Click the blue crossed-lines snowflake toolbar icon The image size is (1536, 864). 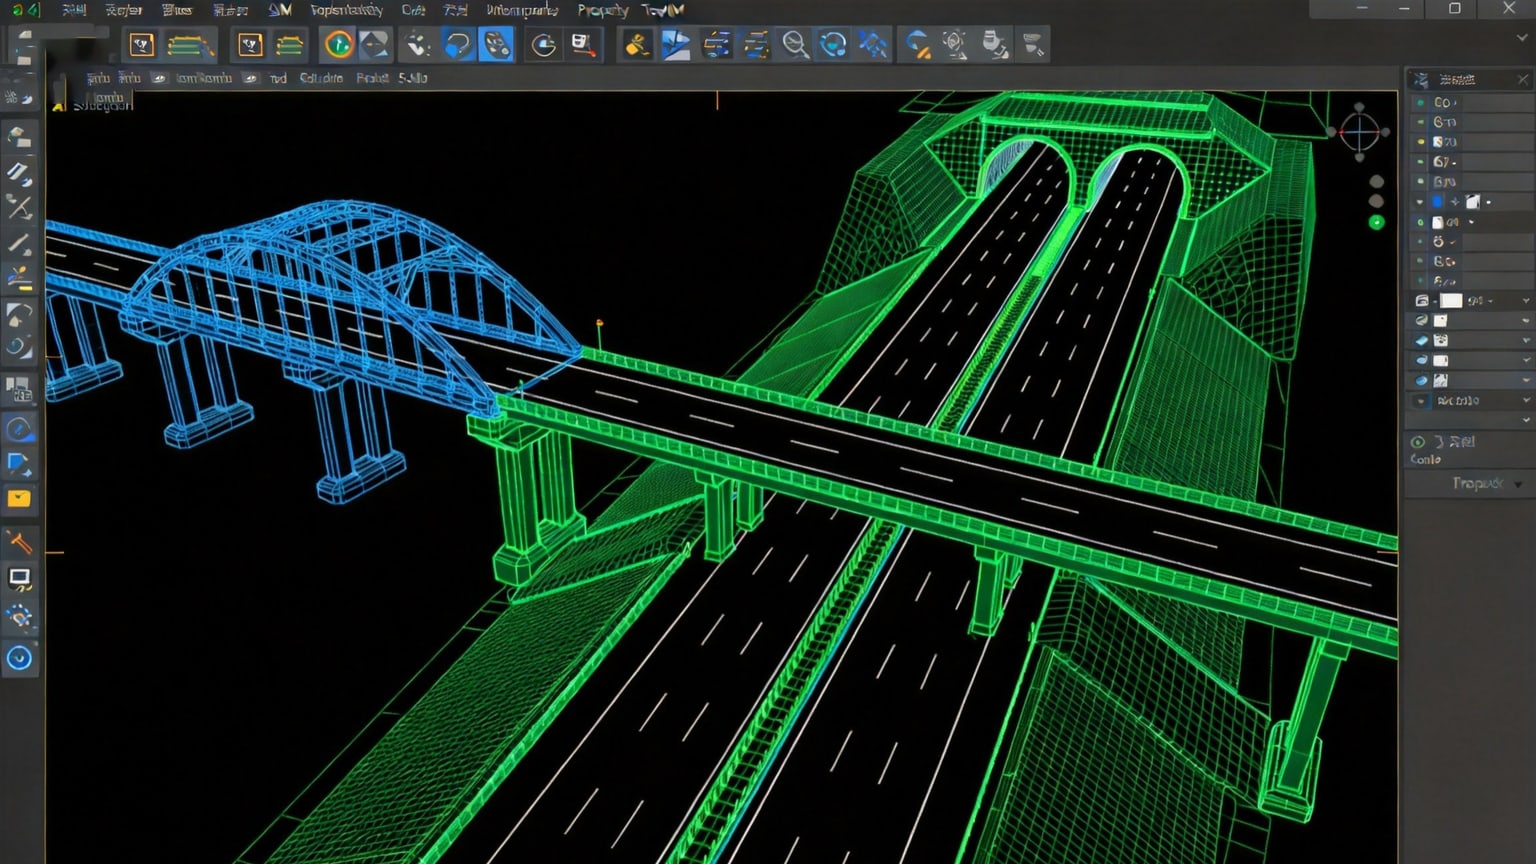point(873,45)
